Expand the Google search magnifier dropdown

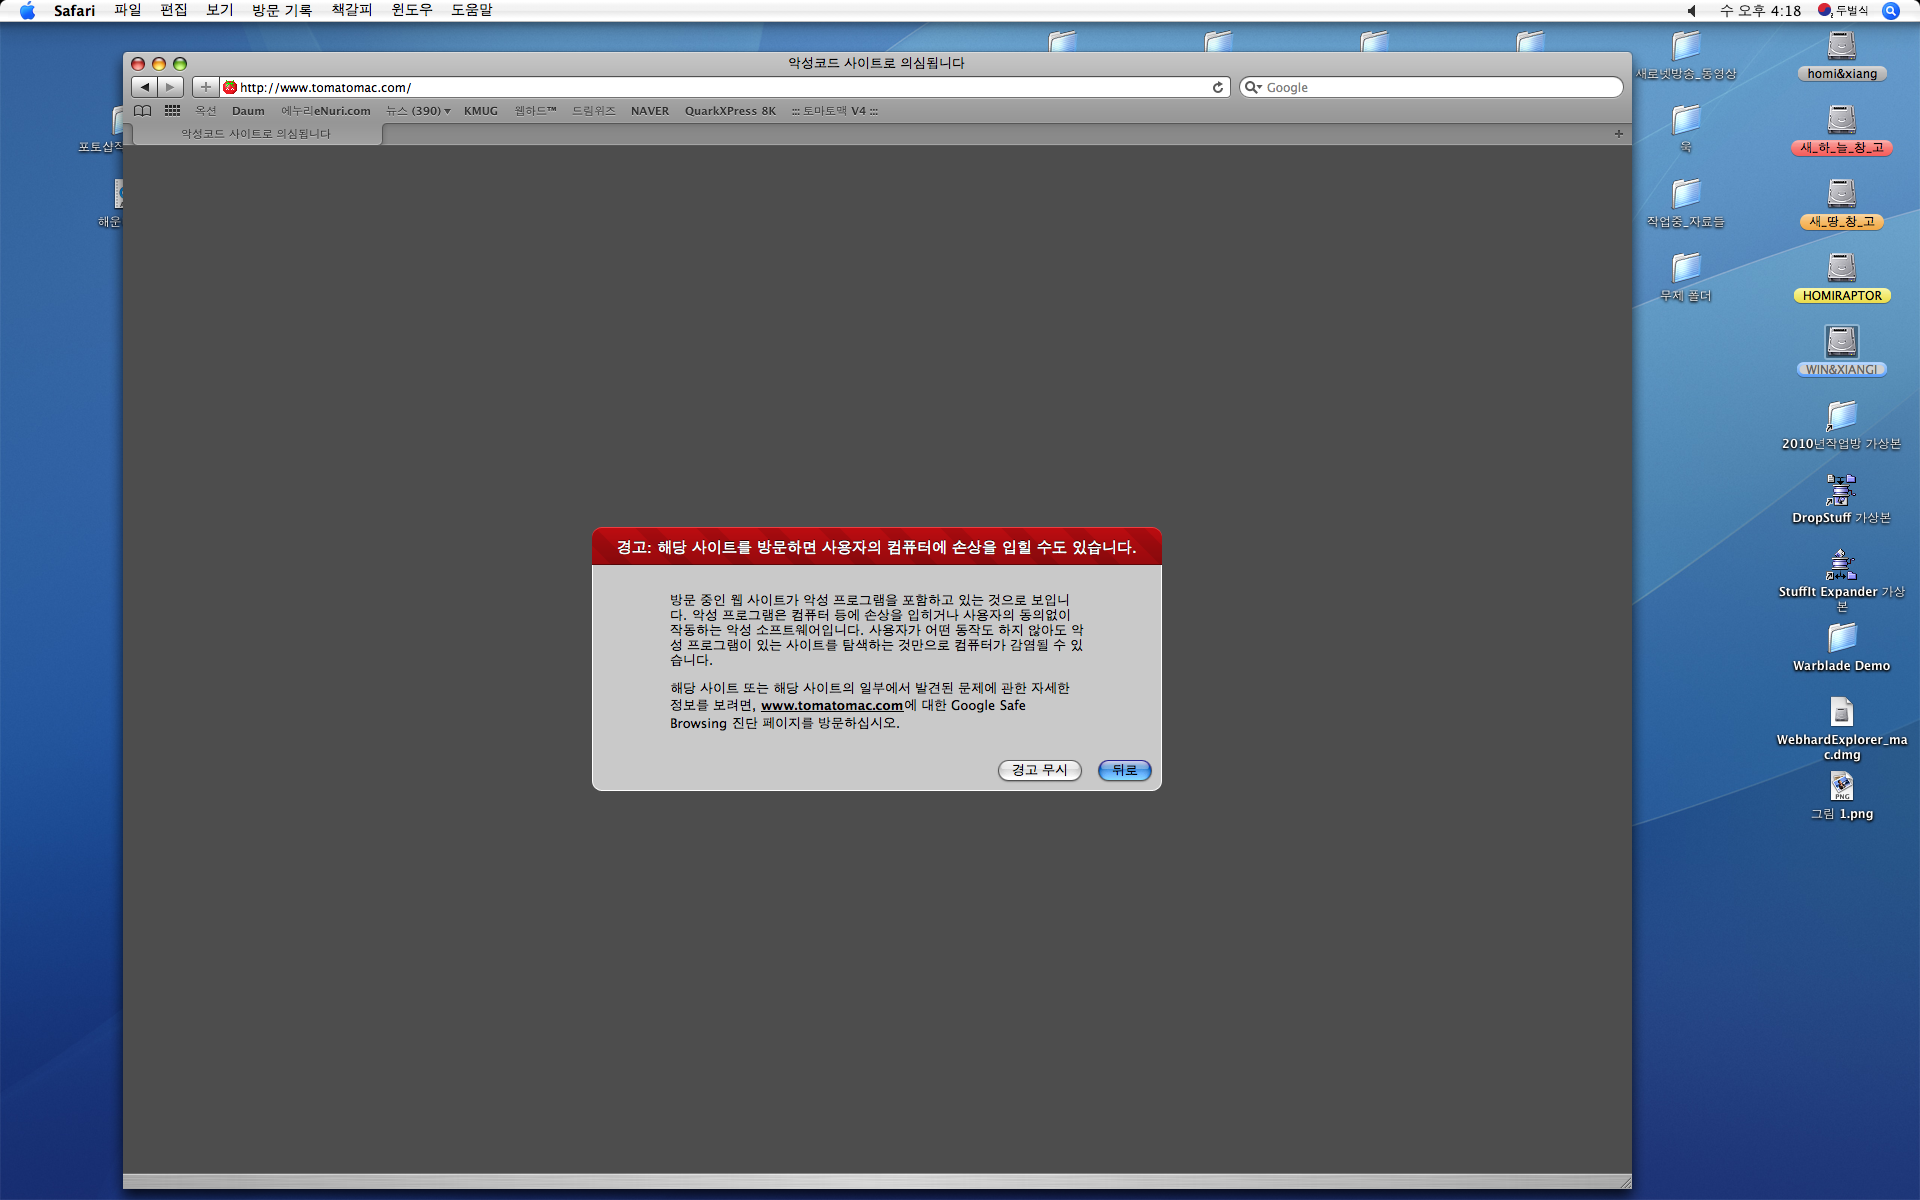pos(1253,87)
